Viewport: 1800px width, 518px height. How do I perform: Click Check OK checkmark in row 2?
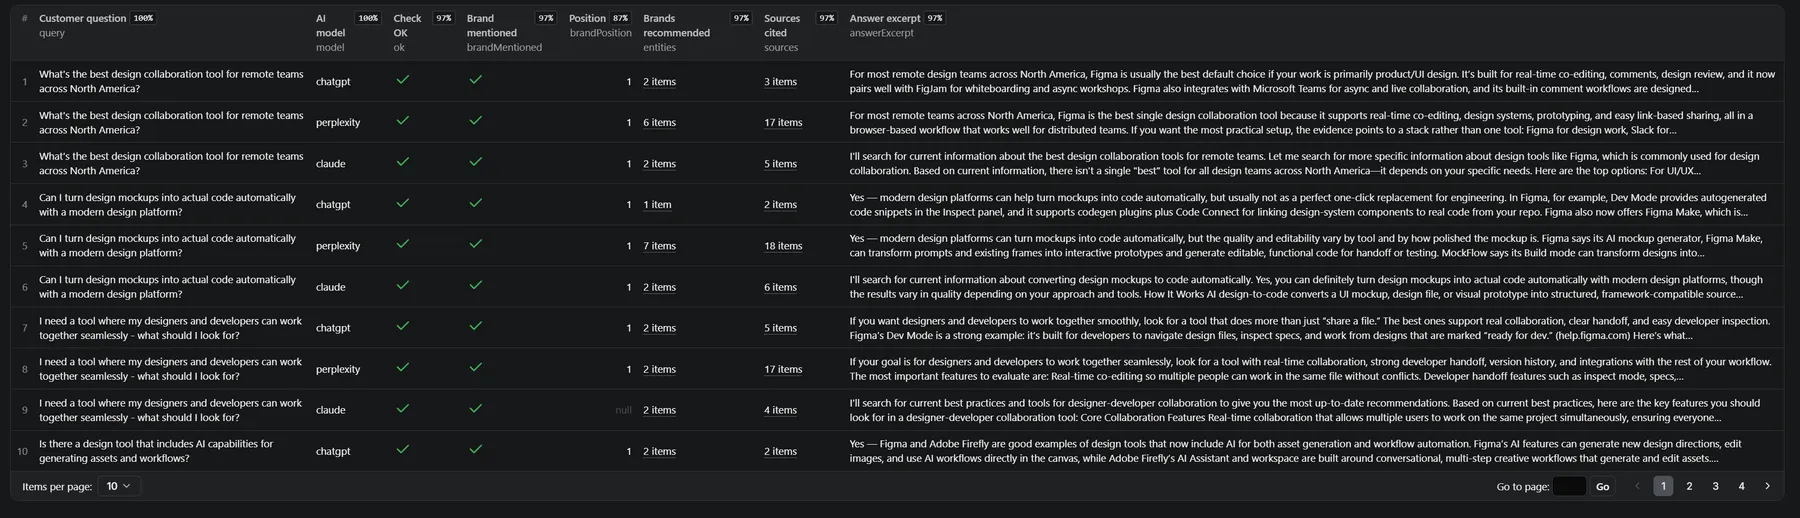click(403, 120)
